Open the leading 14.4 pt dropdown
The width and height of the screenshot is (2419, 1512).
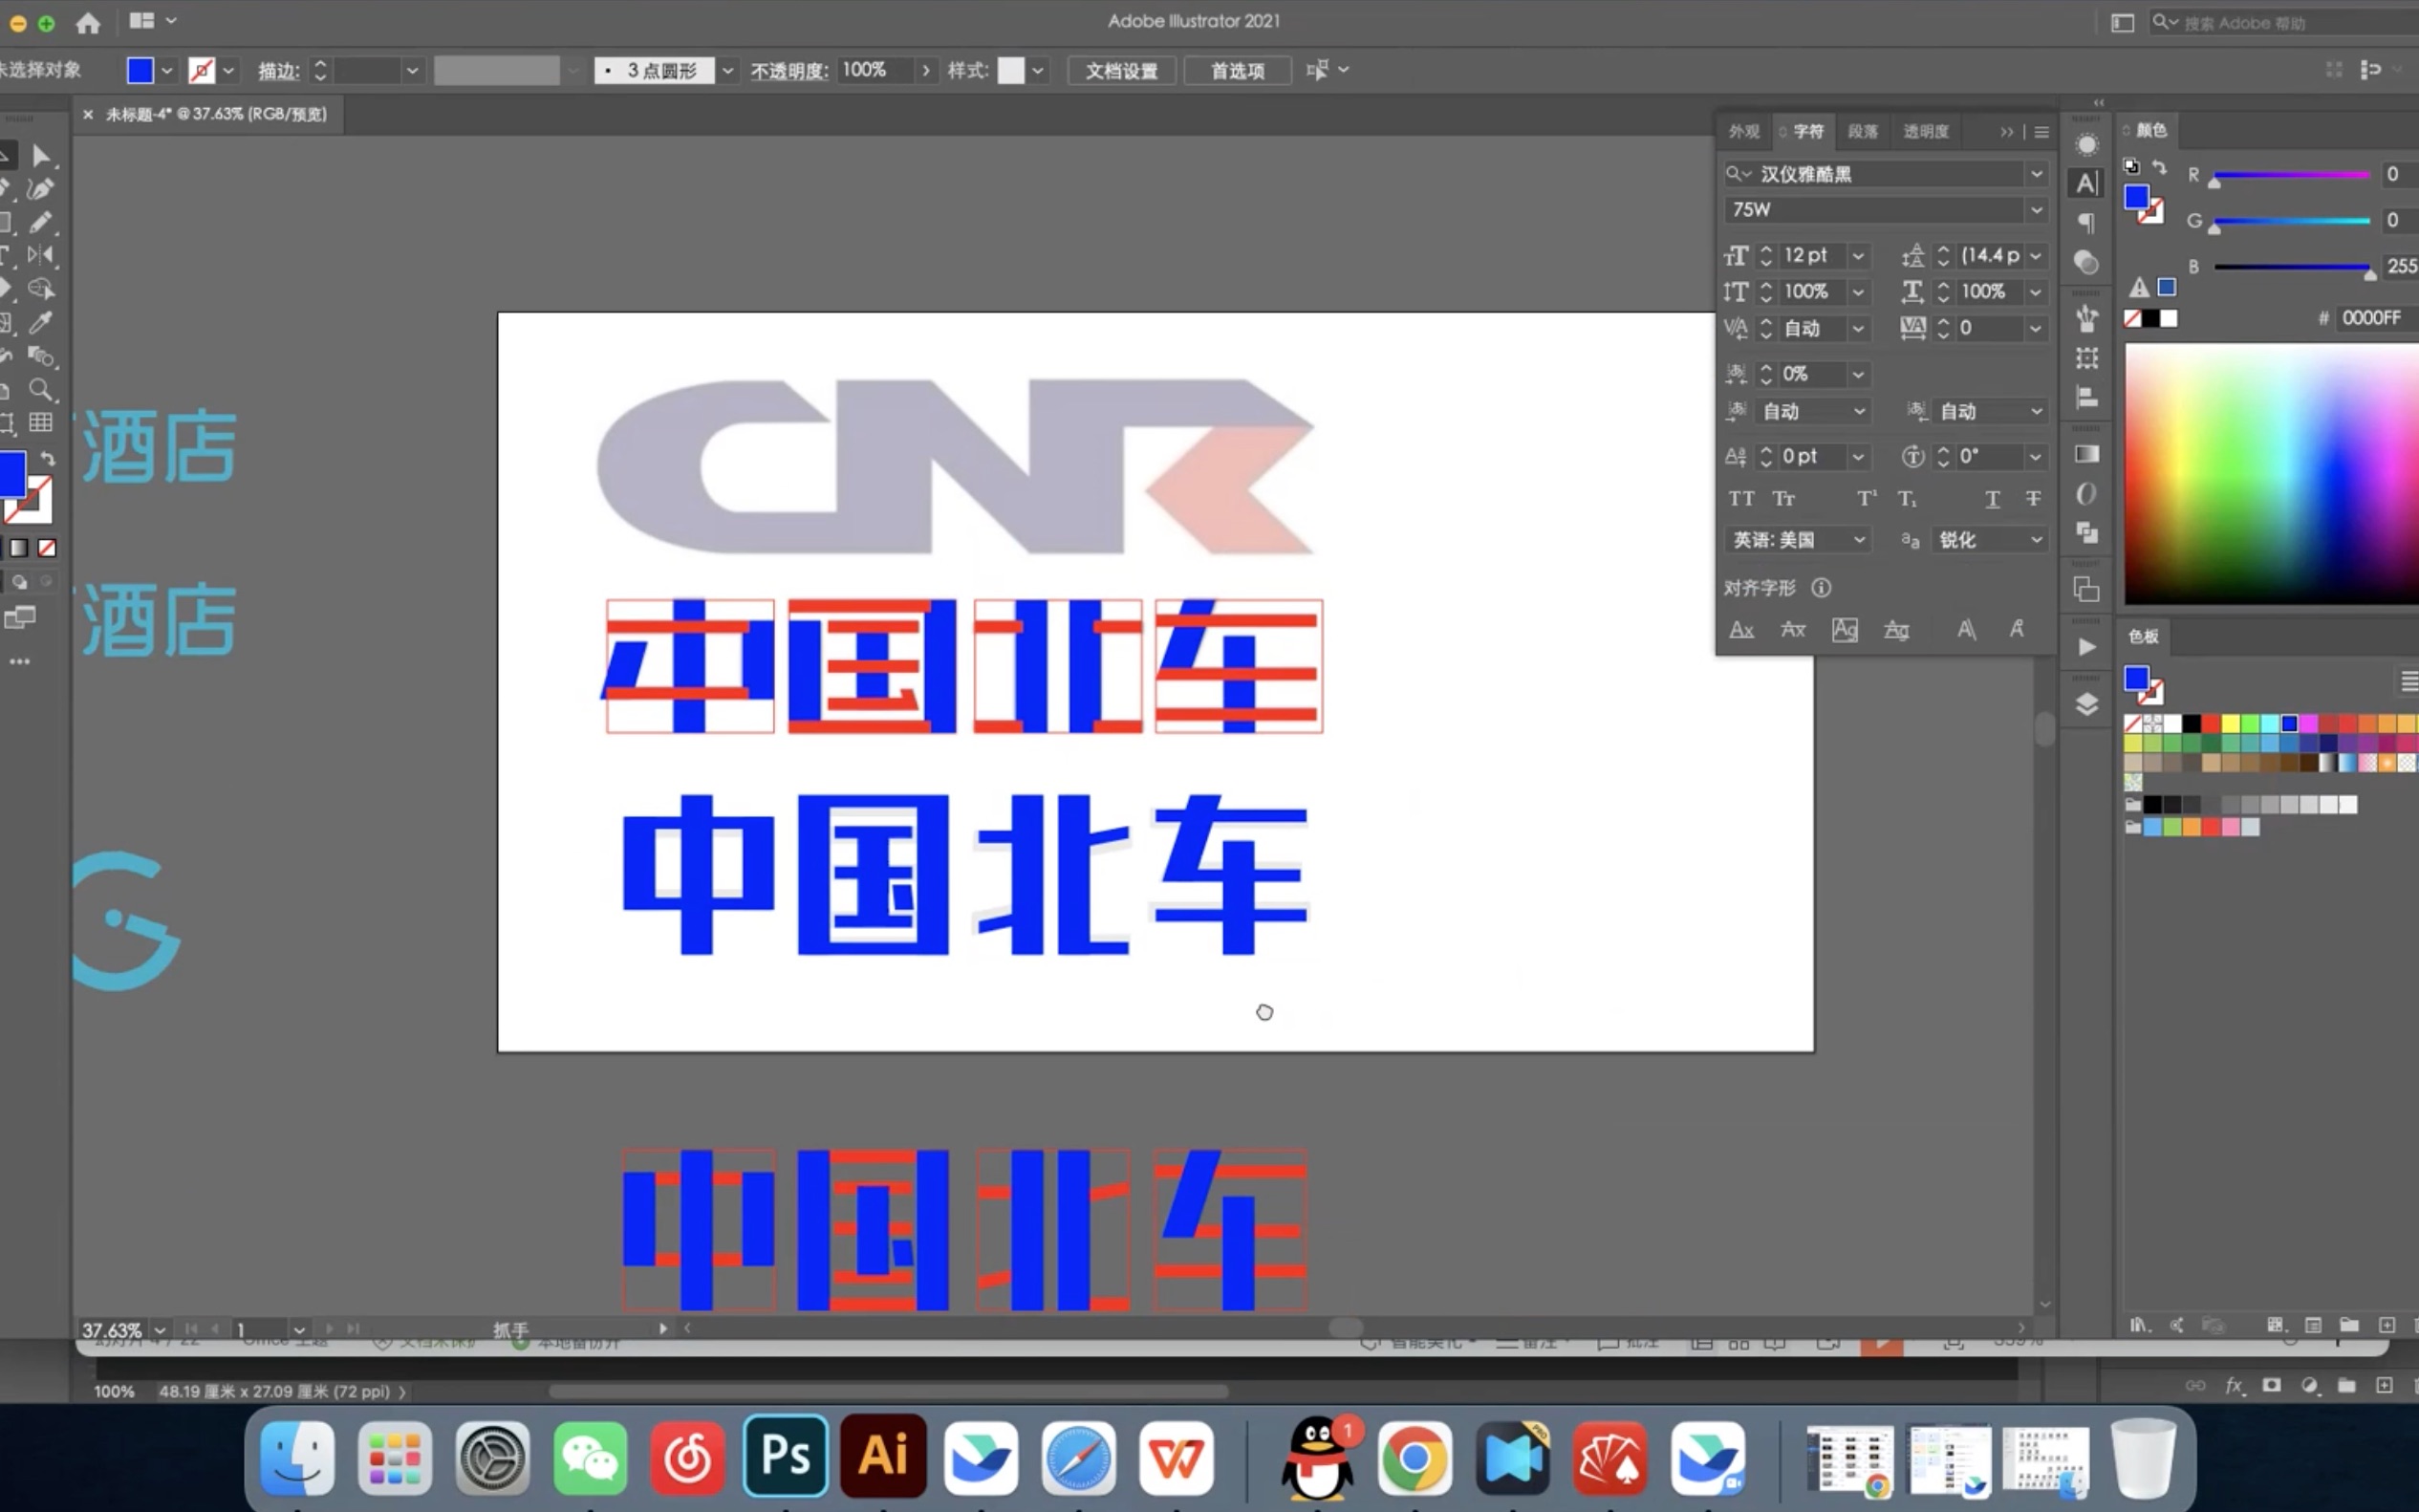point(2036,256)
